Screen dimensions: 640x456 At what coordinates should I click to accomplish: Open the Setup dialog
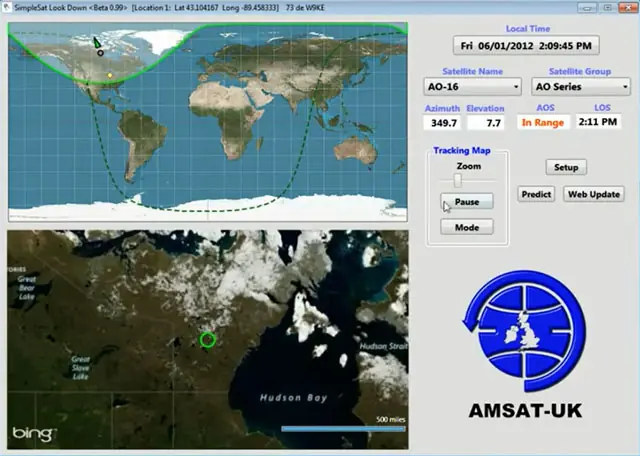click(x=566, y=167)
